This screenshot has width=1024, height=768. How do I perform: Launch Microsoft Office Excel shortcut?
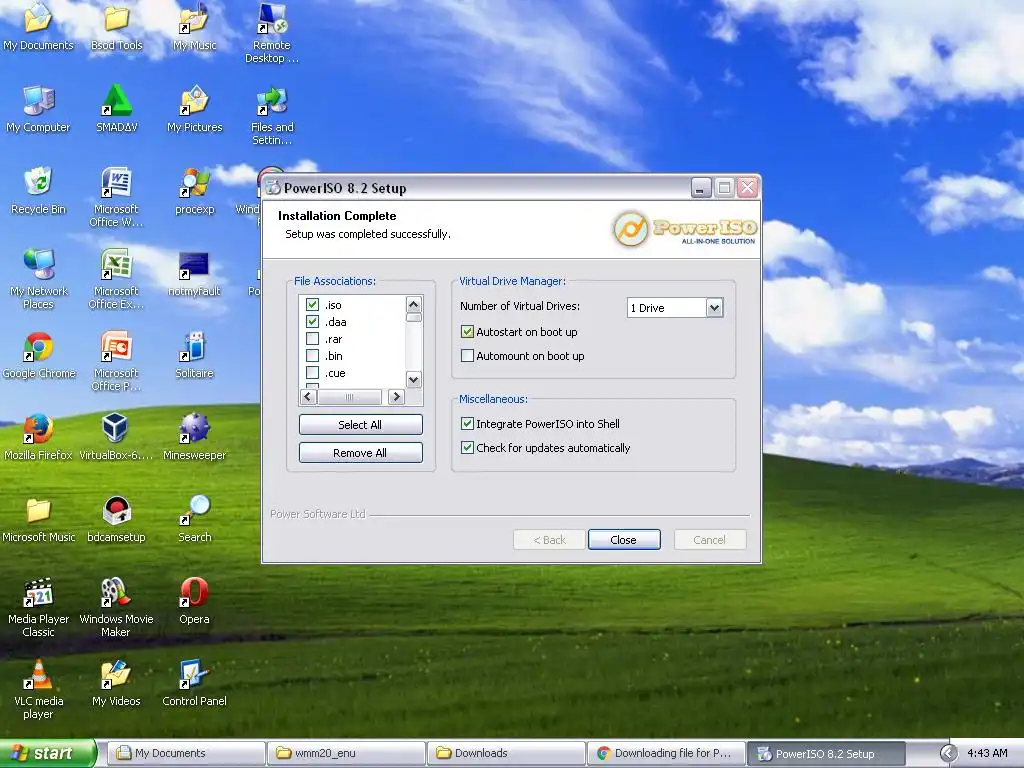(x=116, y=279)
